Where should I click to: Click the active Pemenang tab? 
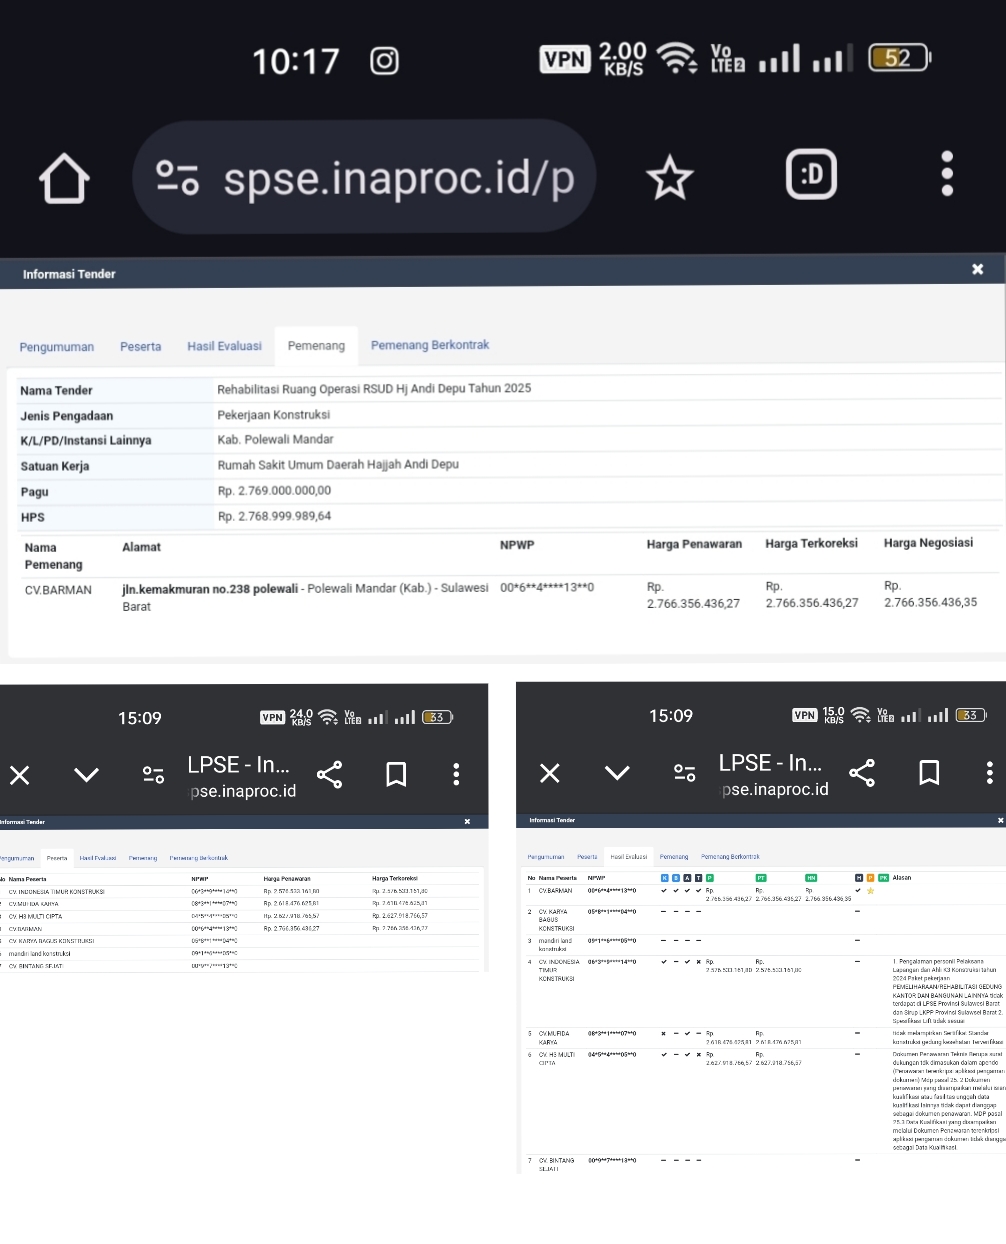316,346
